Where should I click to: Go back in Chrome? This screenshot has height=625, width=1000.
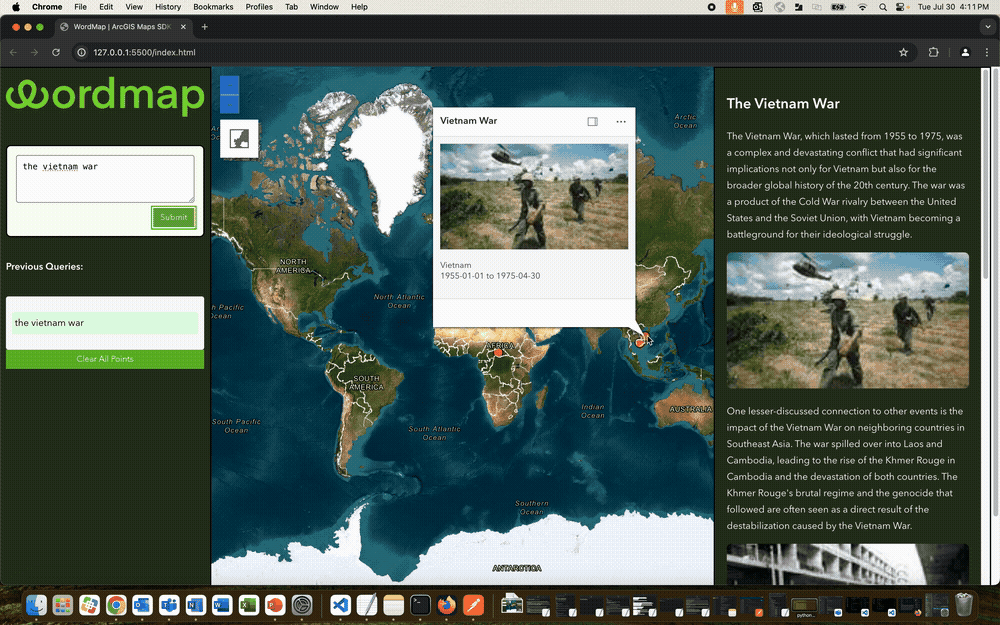(13, 52)
